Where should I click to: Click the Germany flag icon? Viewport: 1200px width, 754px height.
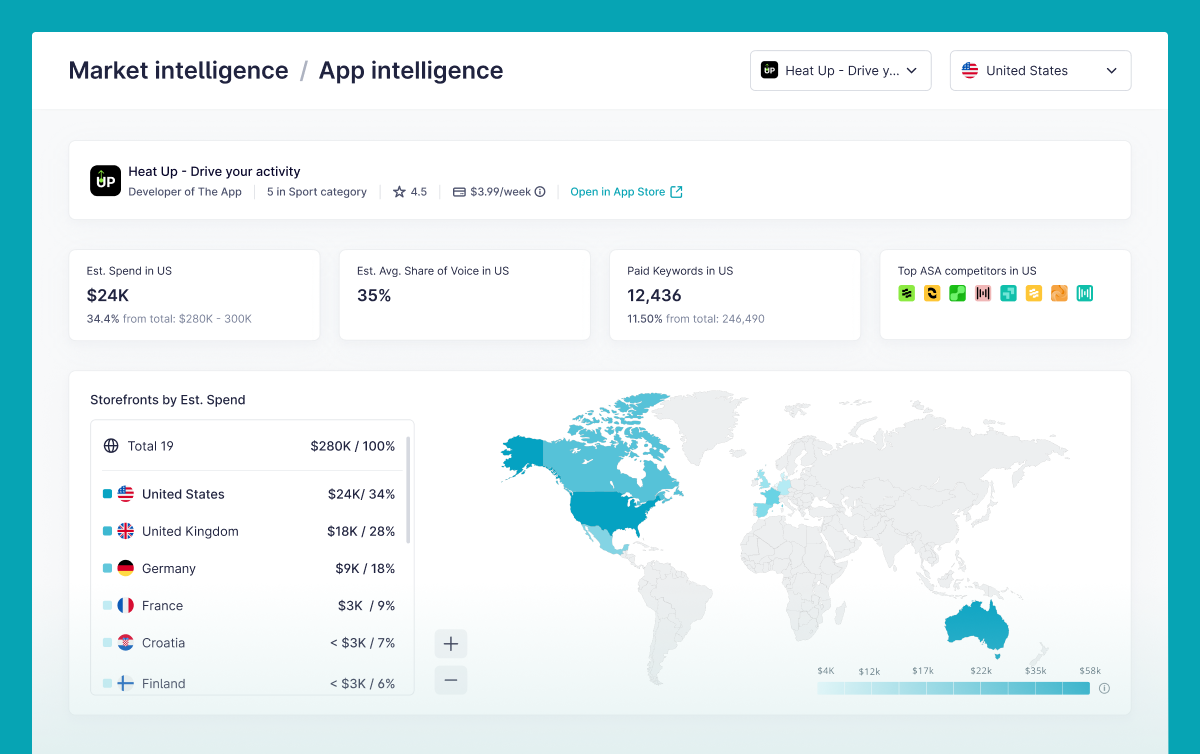click(126, 568)
